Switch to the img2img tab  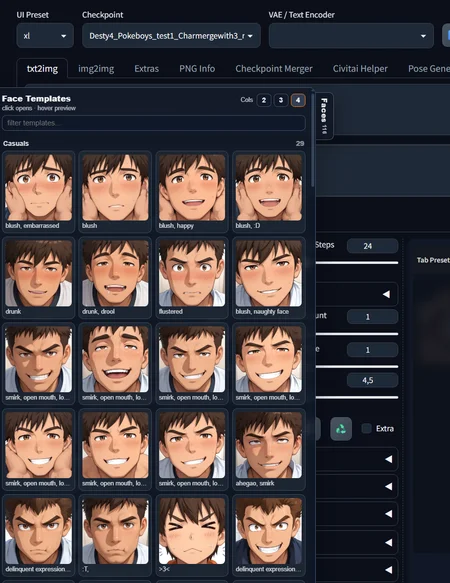(x=96, y=69)
